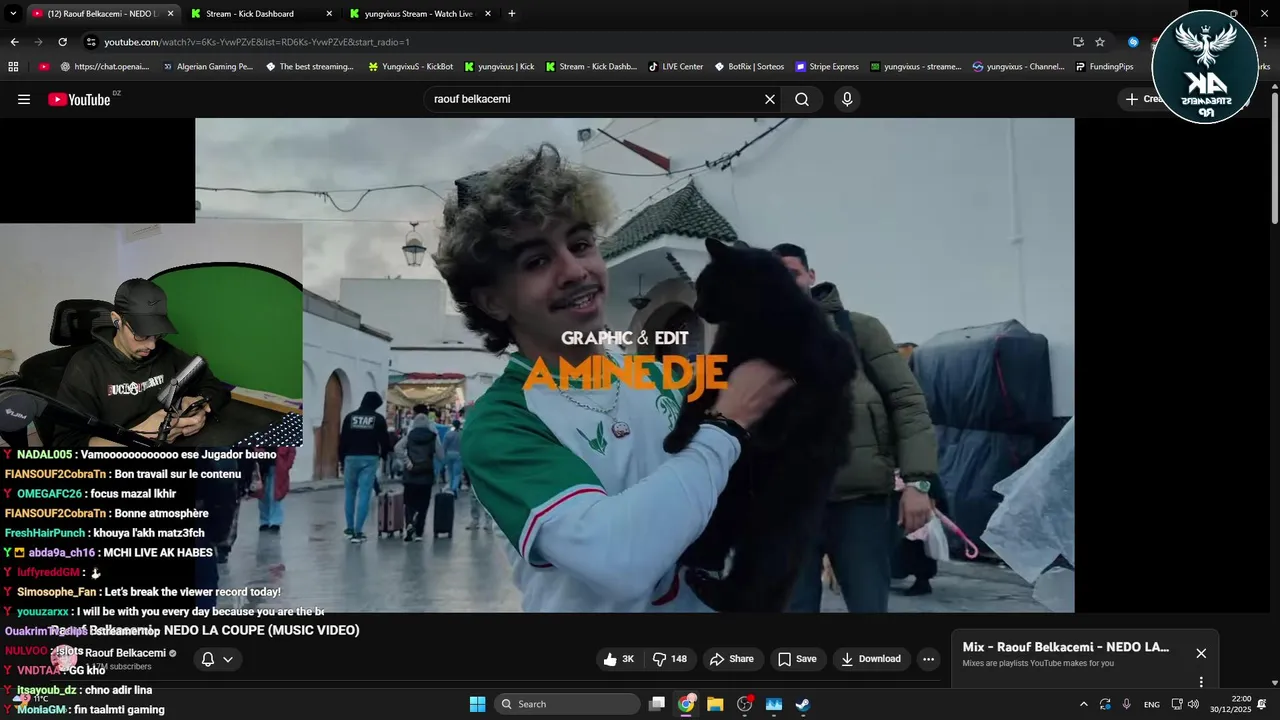Click the taskbar Search box
The image size is (1280, 720).
click(568, 704)
